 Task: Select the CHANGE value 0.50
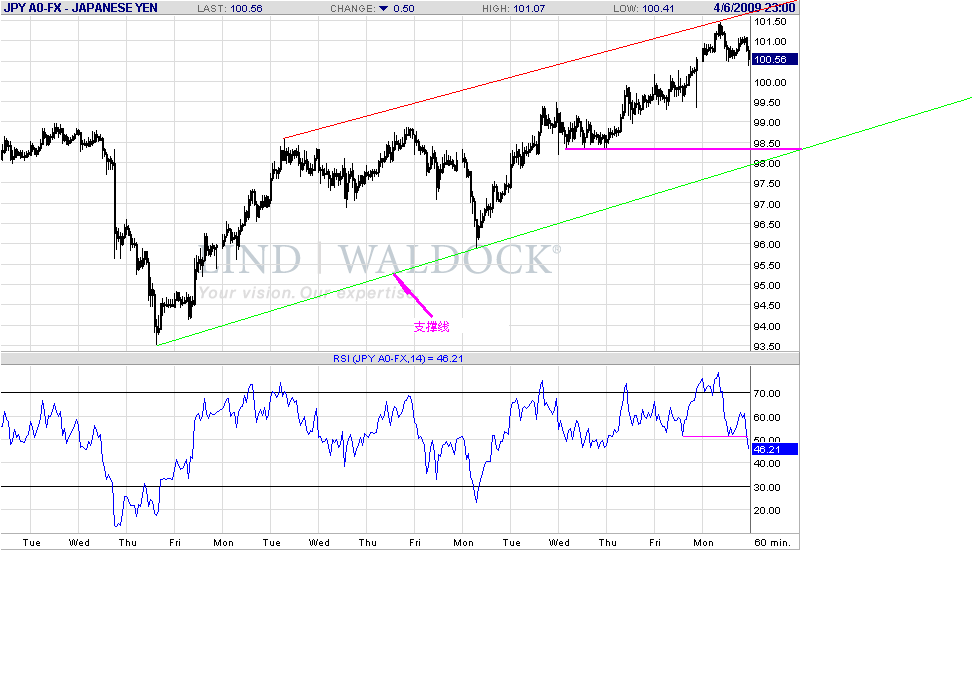pyautogui.click(x=404, y=9)
